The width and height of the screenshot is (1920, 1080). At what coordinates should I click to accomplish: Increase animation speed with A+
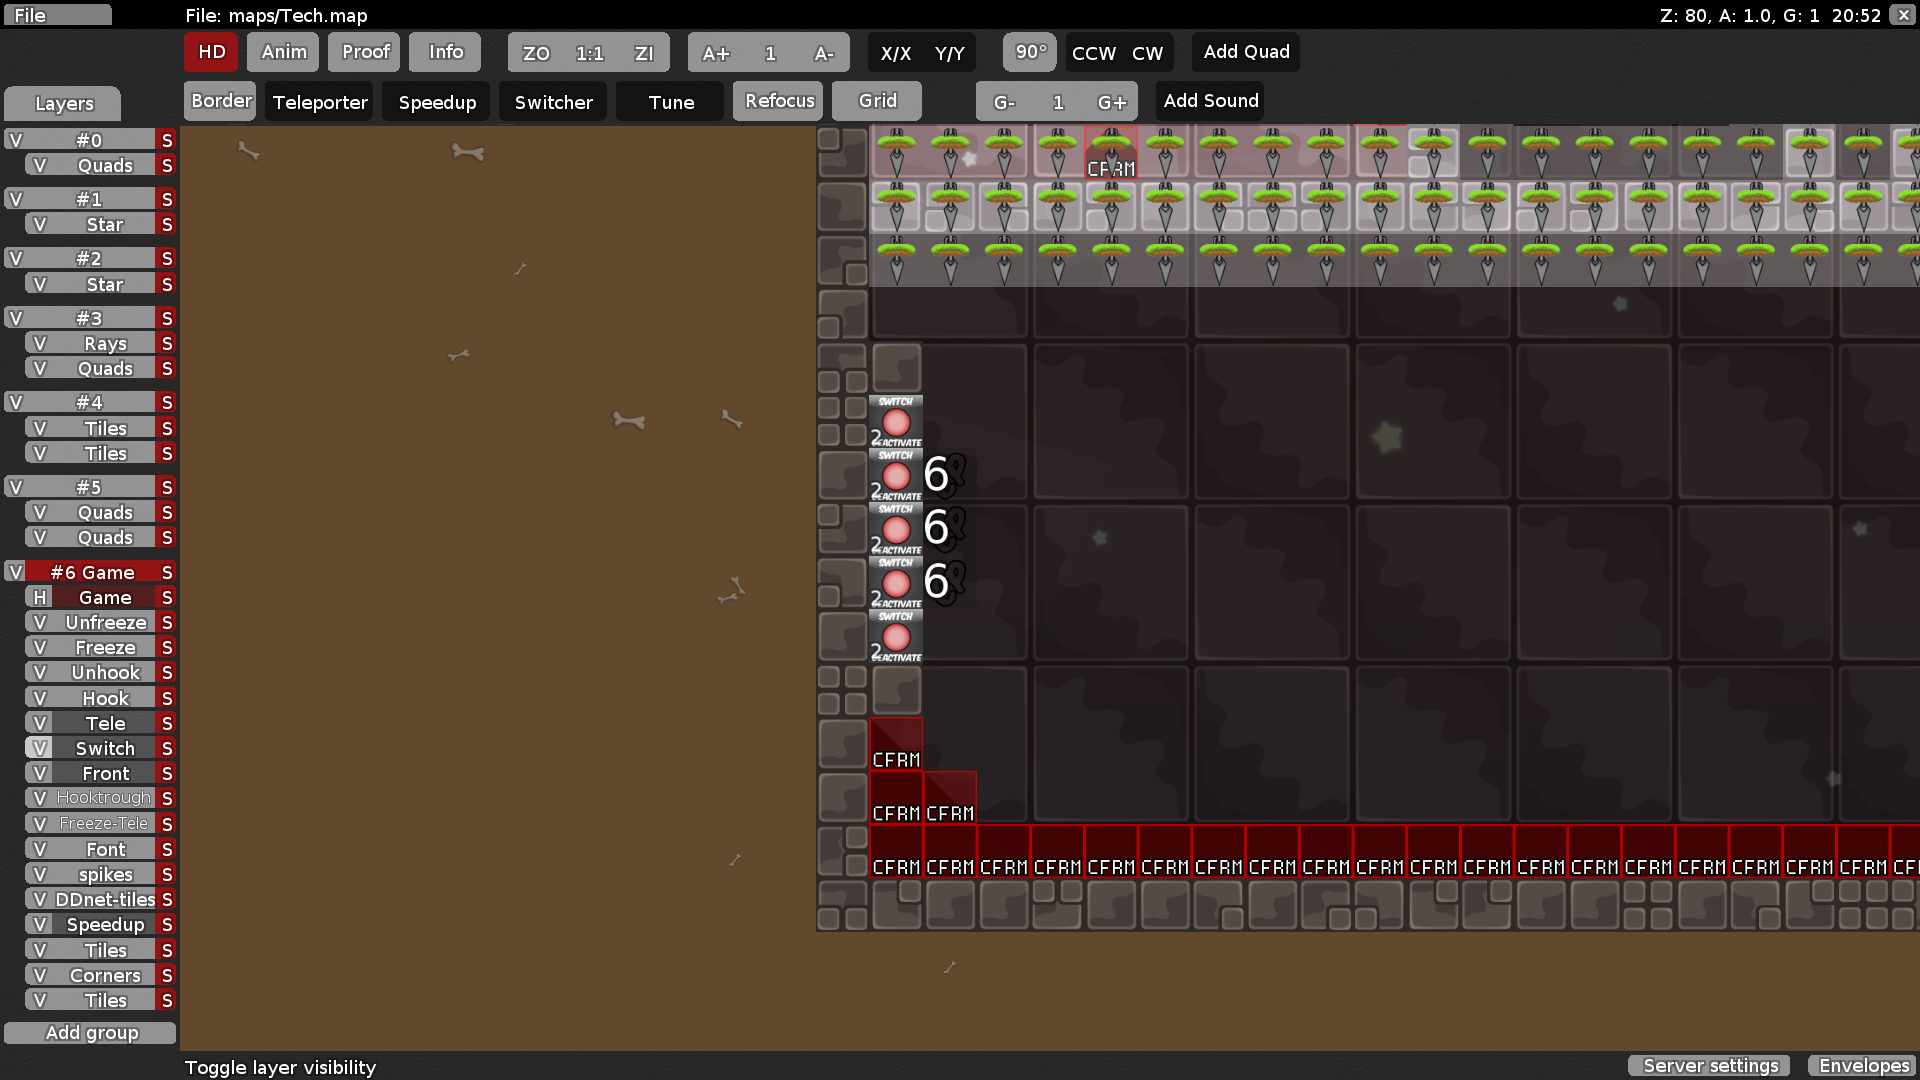[x=716, y=53]
